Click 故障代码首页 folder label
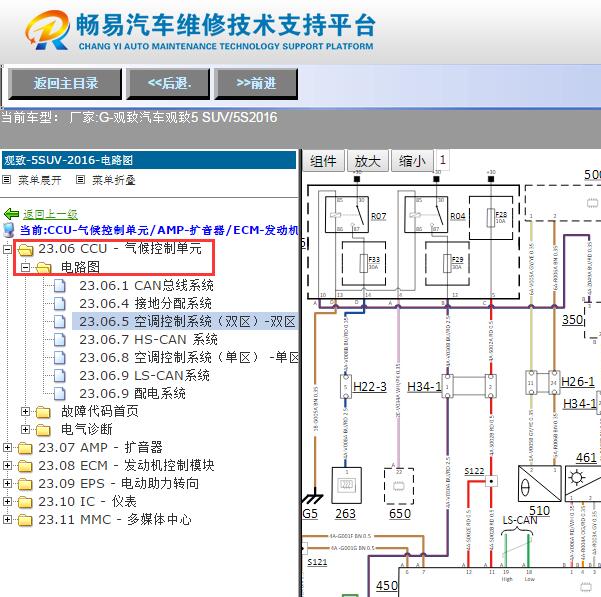 click(100, 411)
